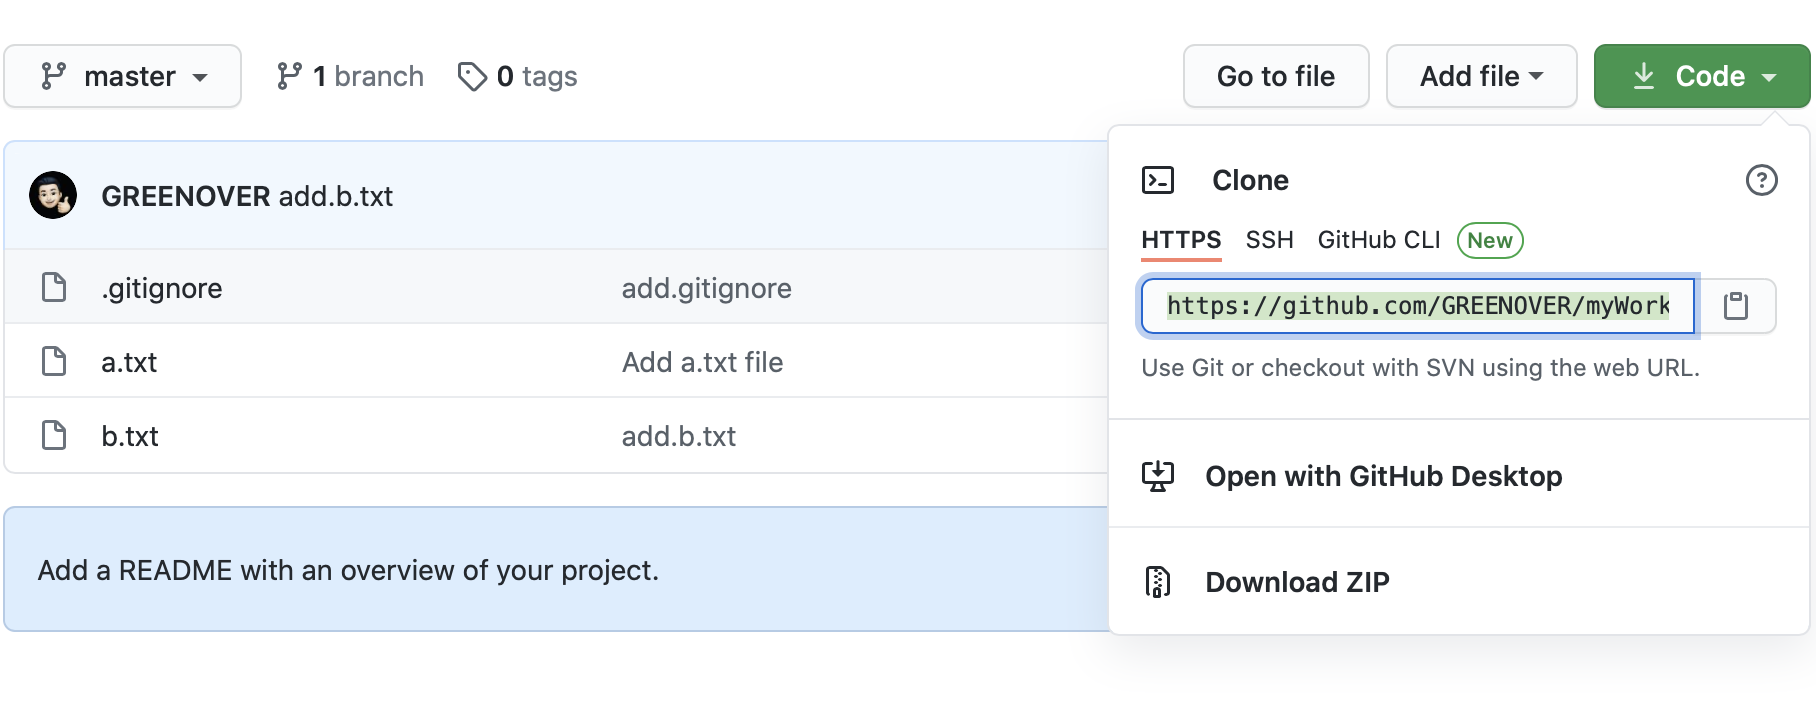The image size is (1816, 714).
Task: Toggle the green Code dropdown
Action: click(x=1701, y=76)
